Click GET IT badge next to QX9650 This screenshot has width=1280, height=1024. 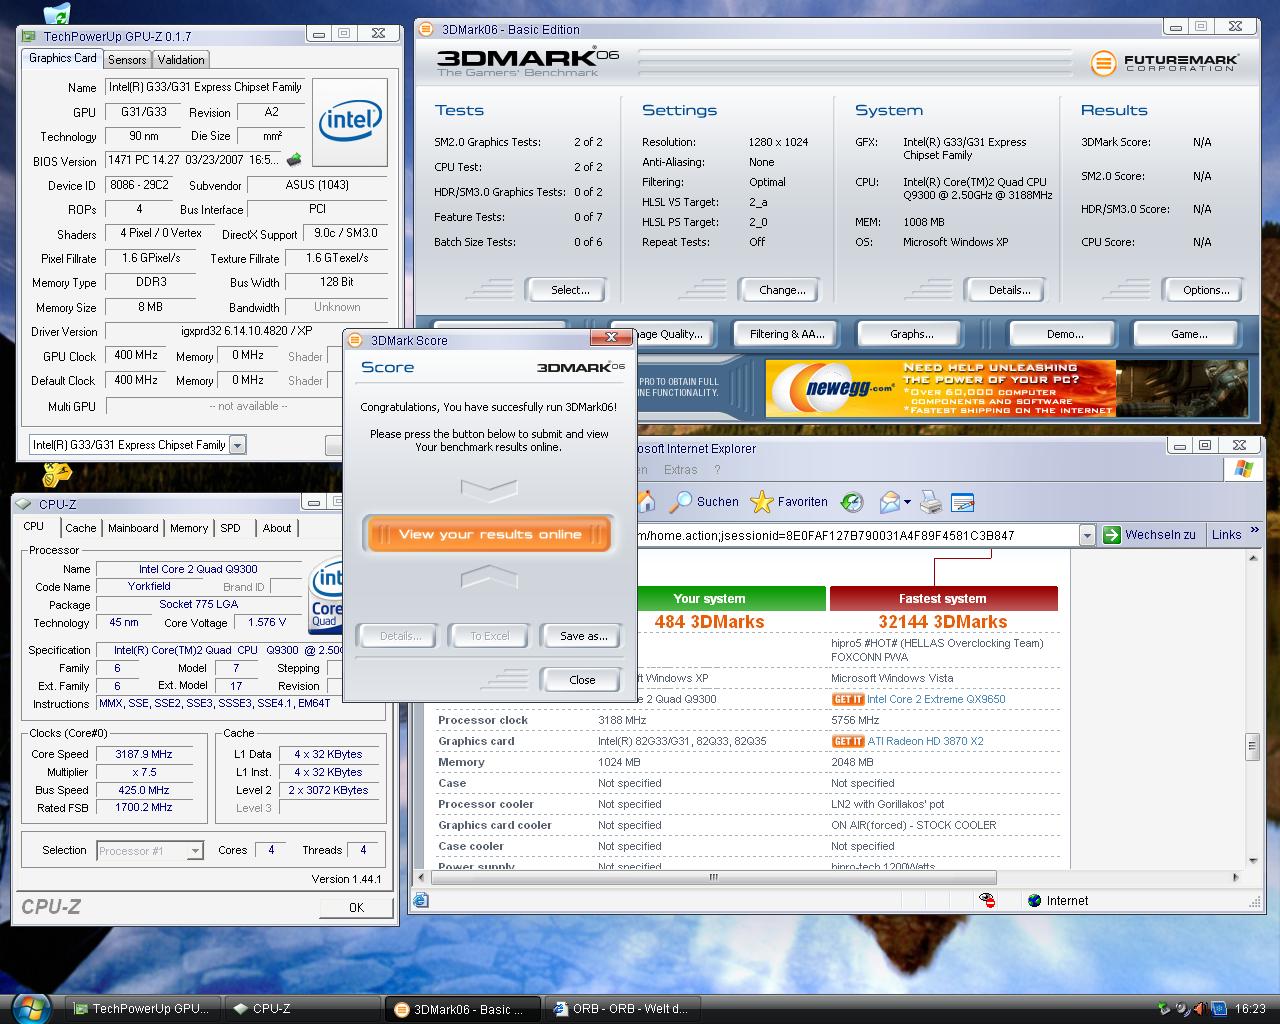[847, 699]
